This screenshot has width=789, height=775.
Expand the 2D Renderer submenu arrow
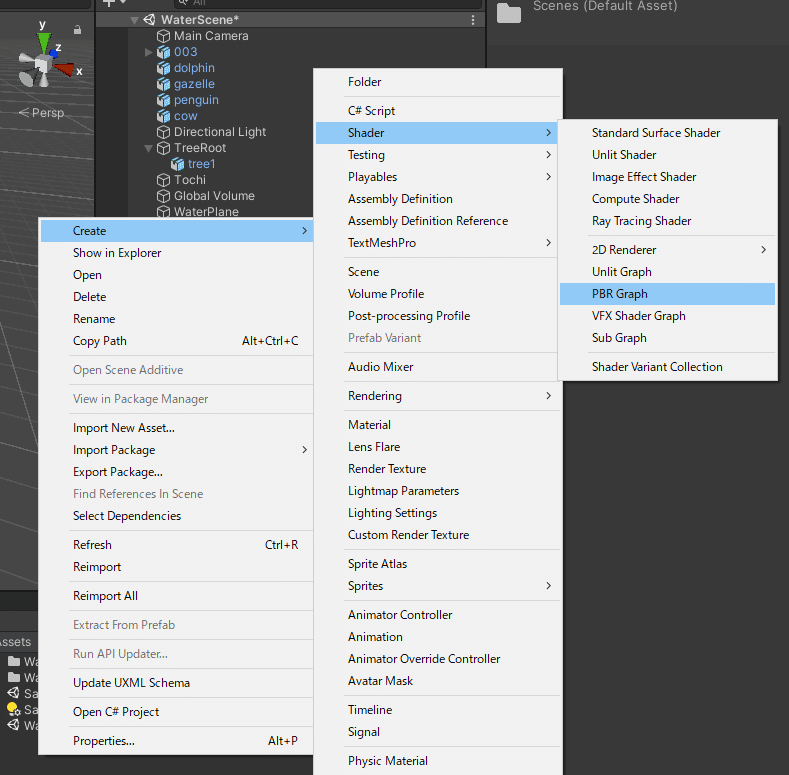tap(764, 250)
